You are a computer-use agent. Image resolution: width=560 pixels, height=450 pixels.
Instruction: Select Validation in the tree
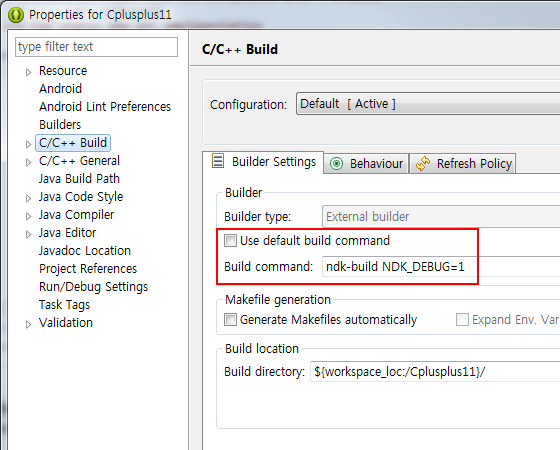pos(66,323)
